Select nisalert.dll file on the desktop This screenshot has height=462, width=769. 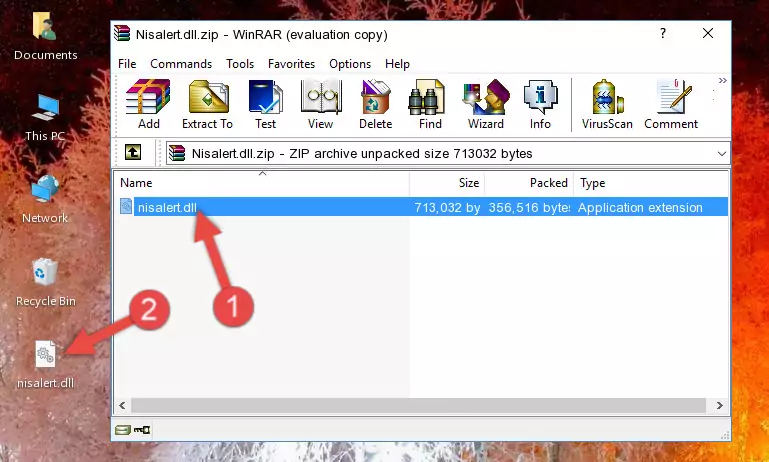46,365
